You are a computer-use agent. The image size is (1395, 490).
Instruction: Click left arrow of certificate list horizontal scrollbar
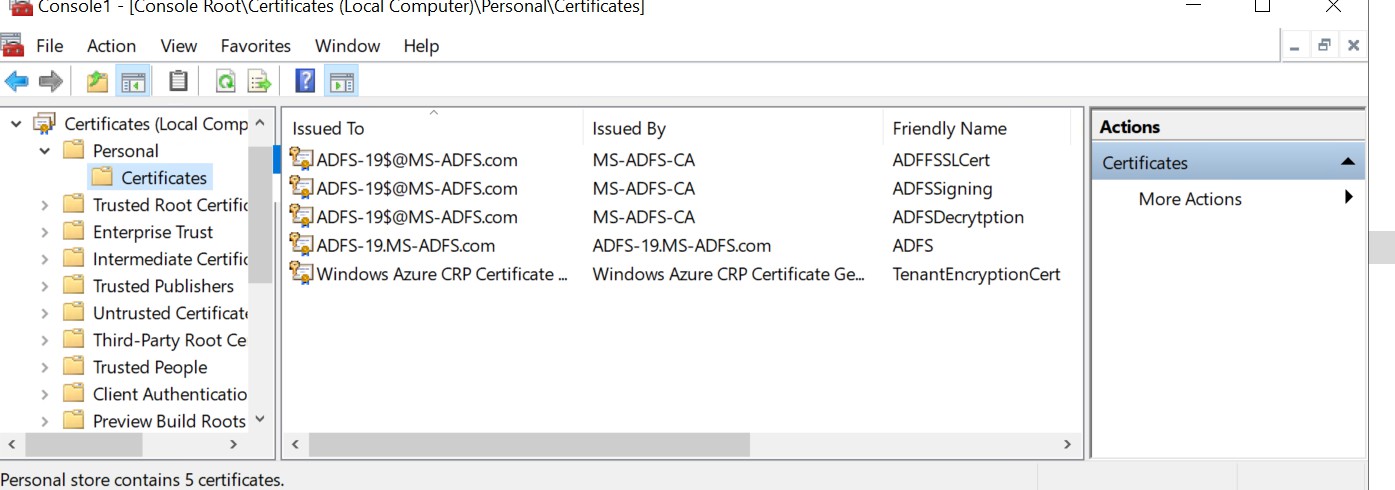295,444
